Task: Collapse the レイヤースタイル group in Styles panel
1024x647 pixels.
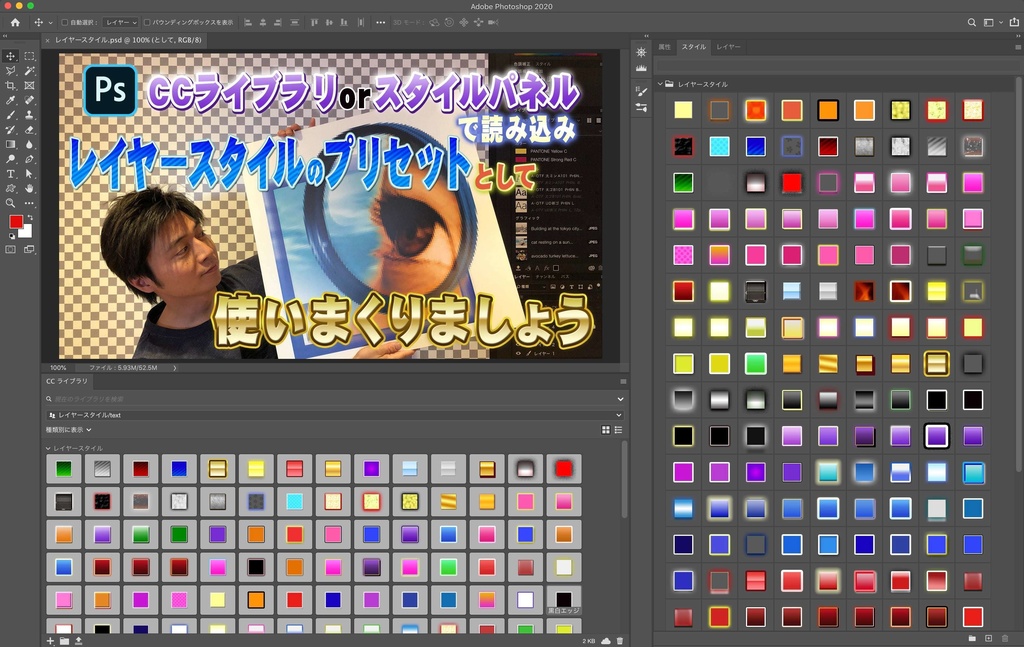Action: tap(660, 84)
